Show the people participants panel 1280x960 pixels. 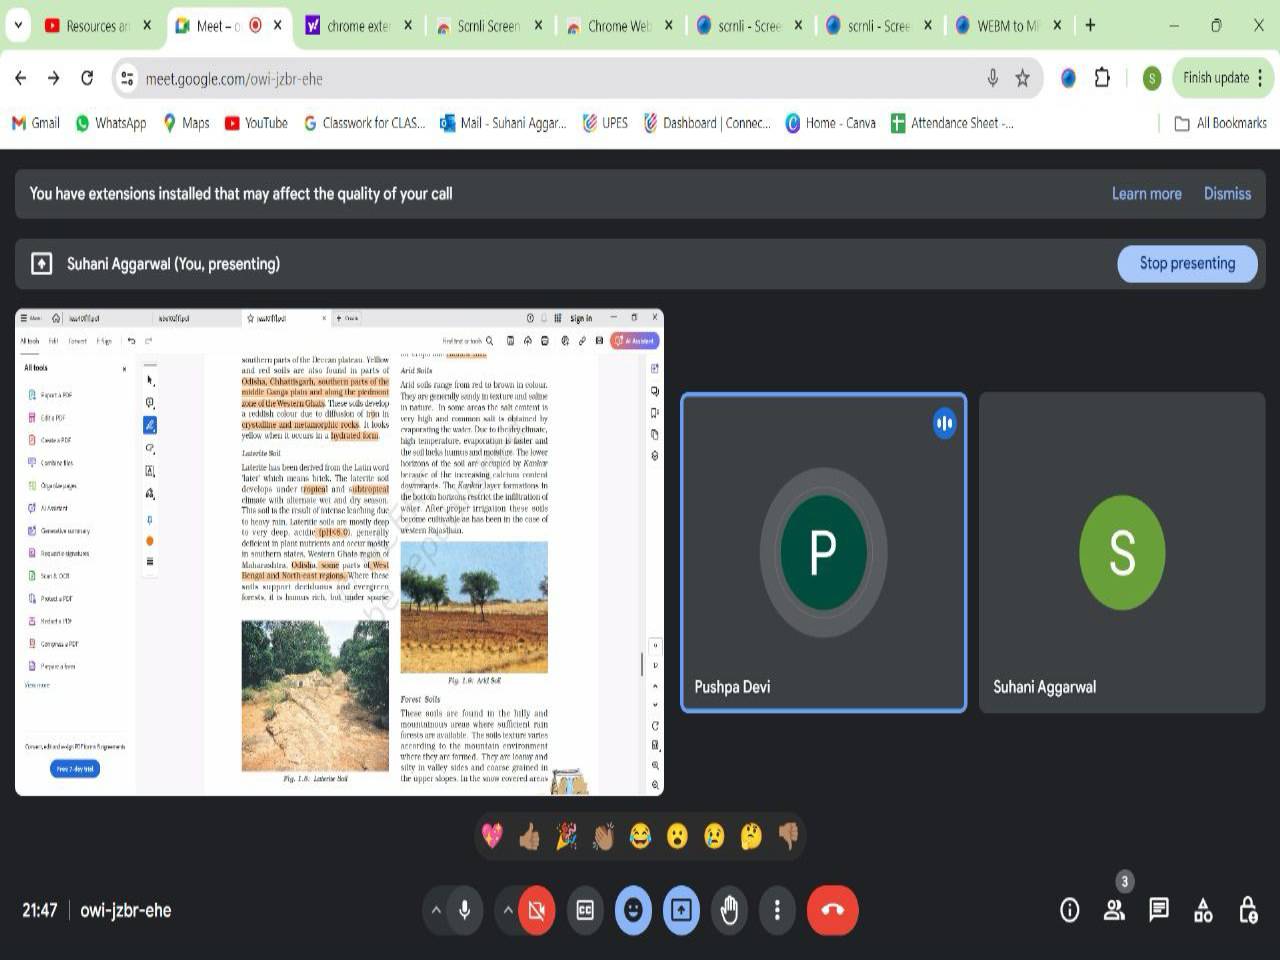pos(1114,910)
